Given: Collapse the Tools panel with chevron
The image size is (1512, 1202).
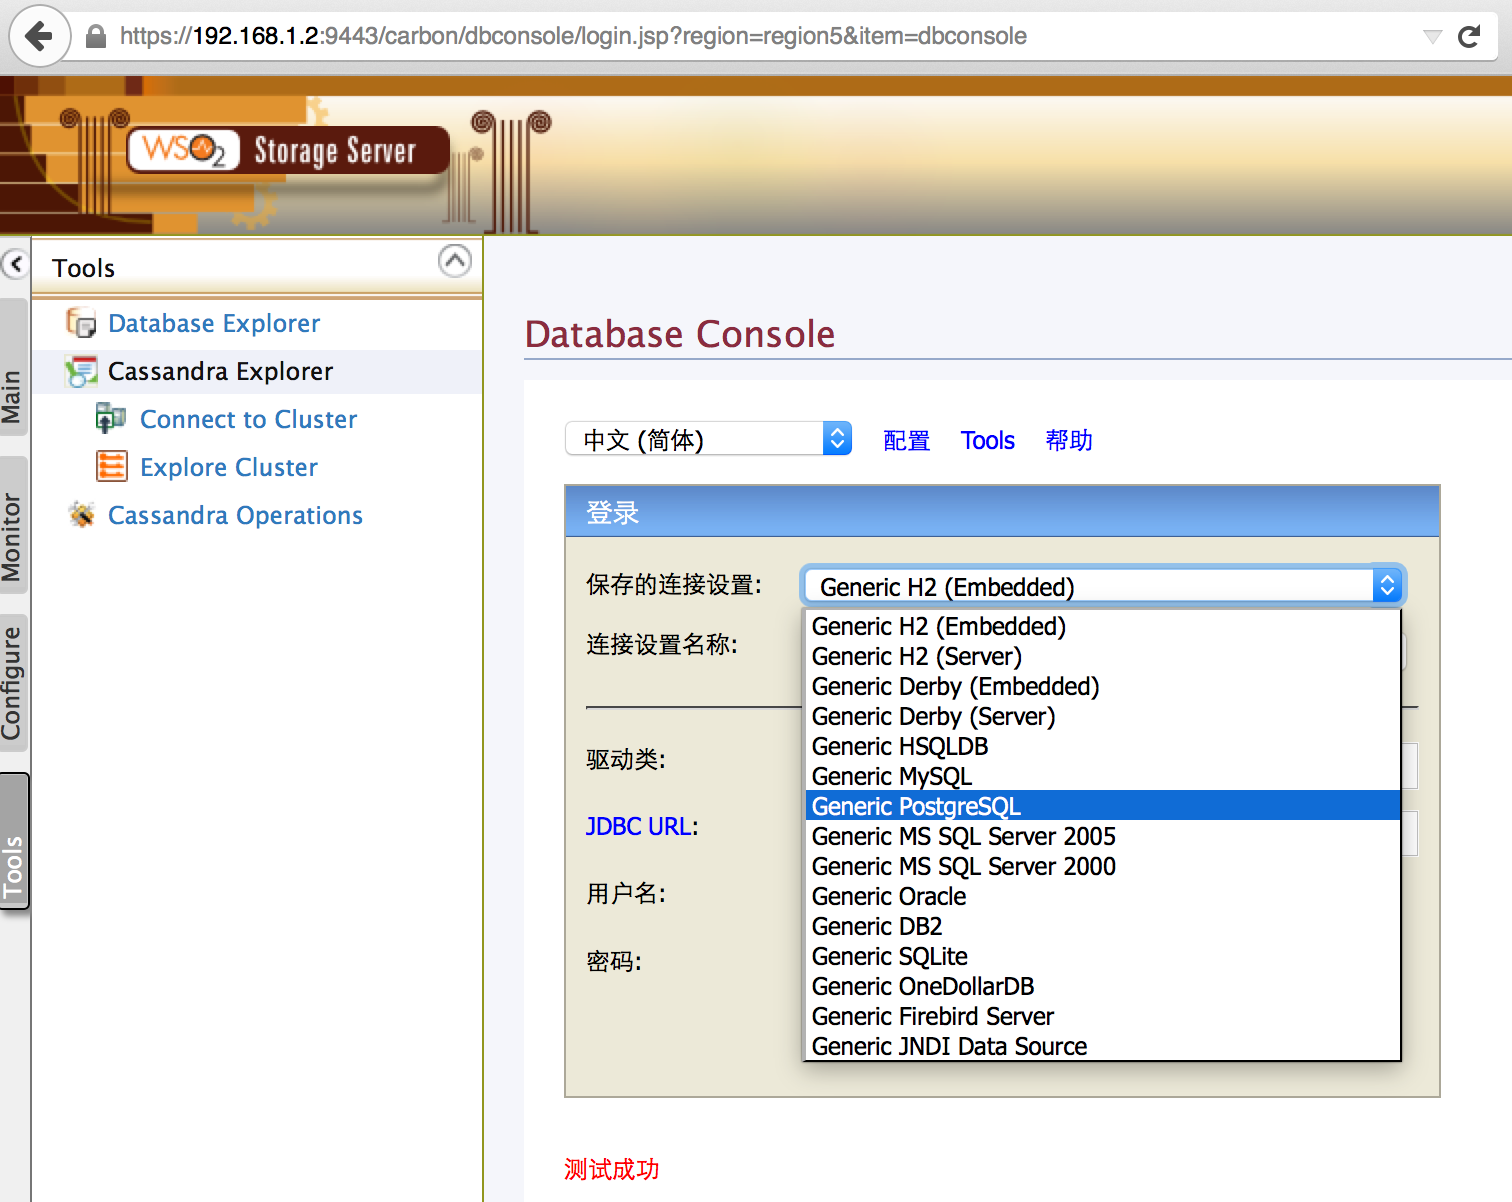Looking at the screenshot, I should pos(454,262).
